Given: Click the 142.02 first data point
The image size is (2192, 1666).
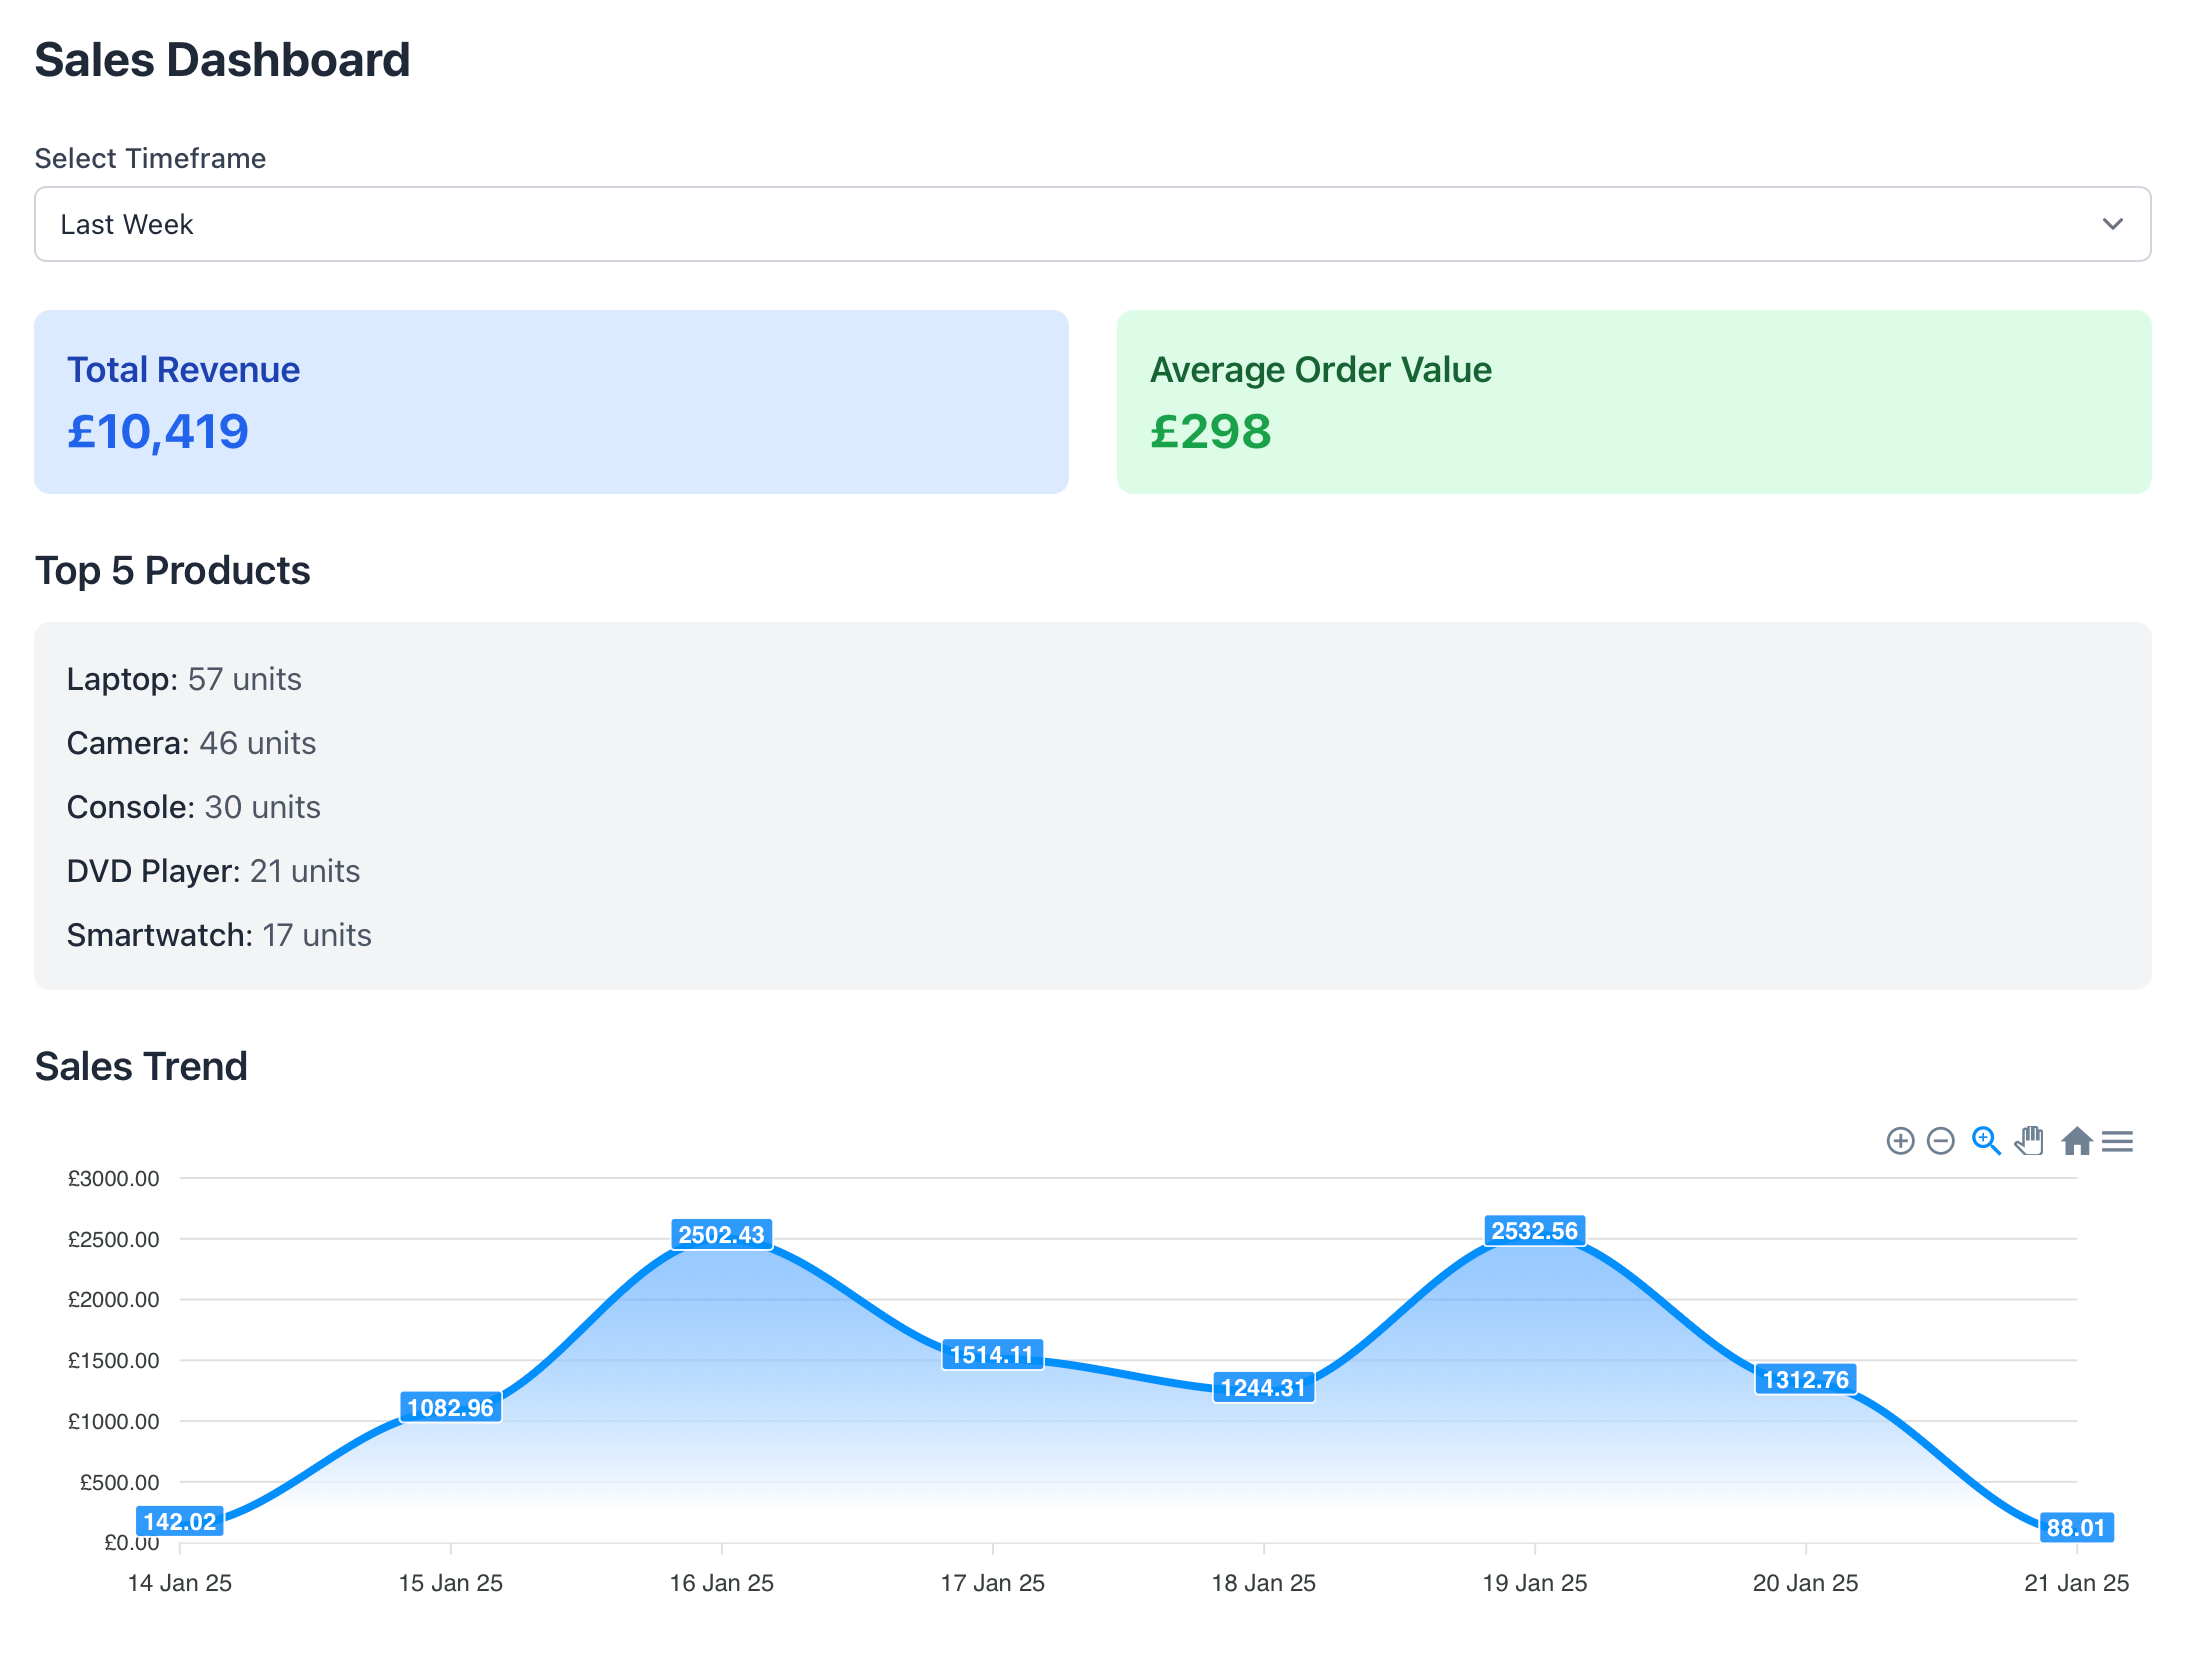Looking at the screenshot, I should 180,1522.
